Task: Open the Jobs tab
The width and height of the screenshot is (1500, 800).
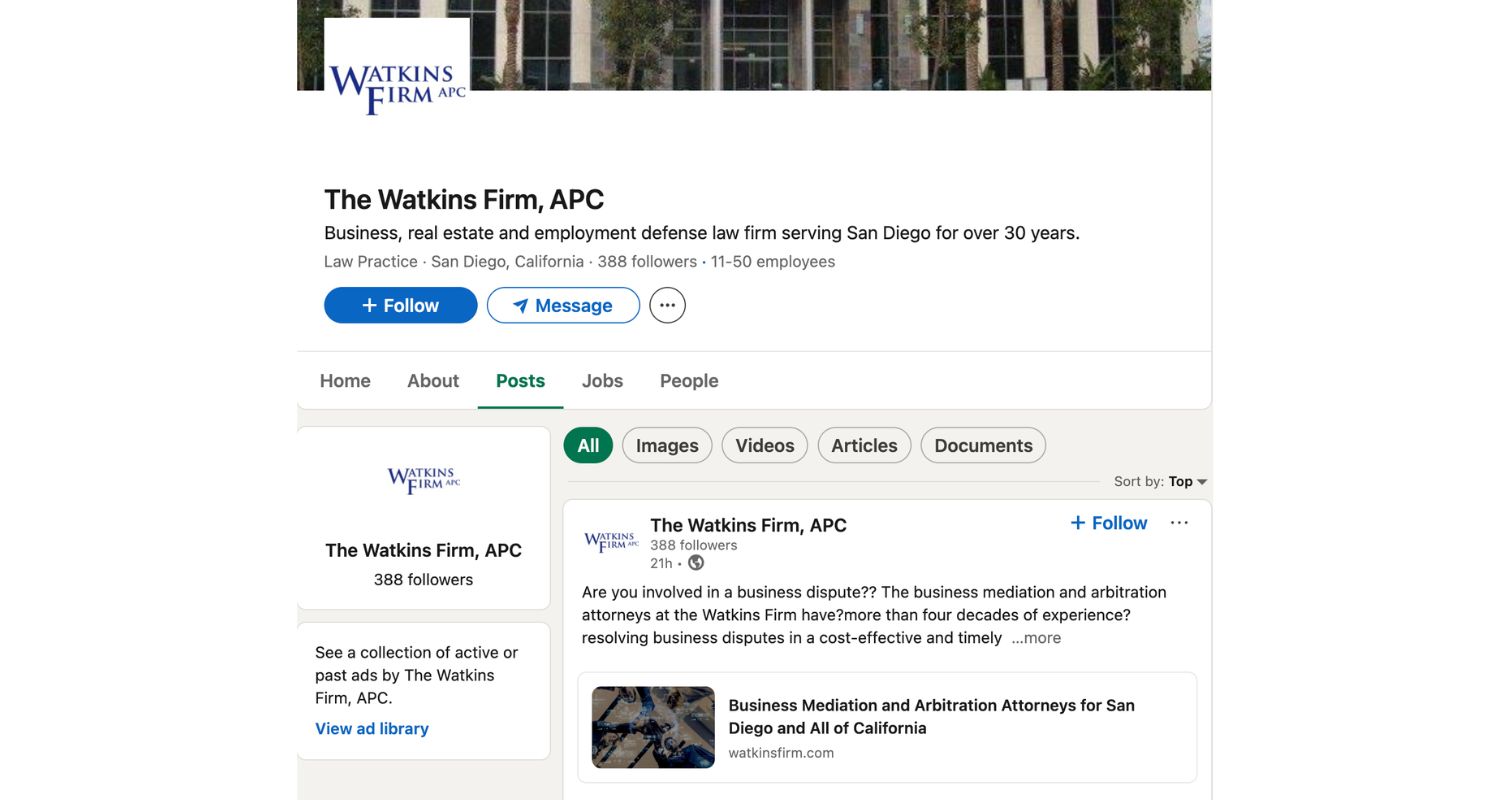Action: (602, 381)
